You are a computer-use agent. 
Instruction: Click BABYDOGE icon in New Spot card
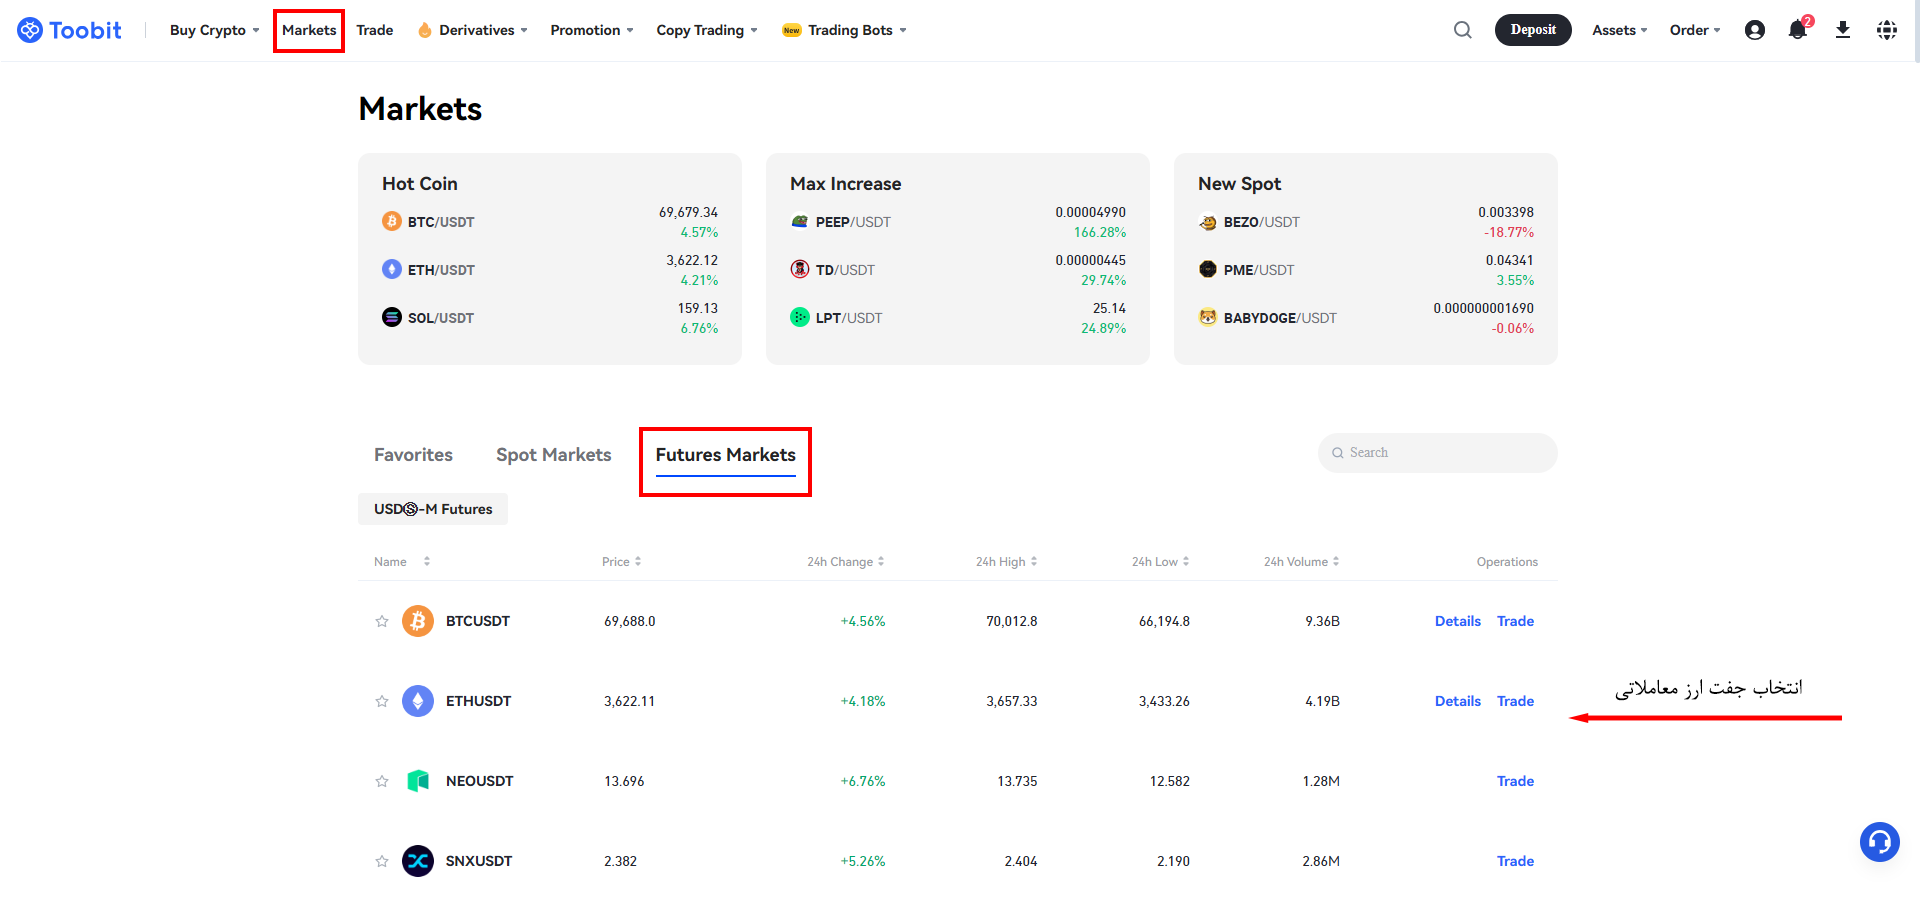1208,317
